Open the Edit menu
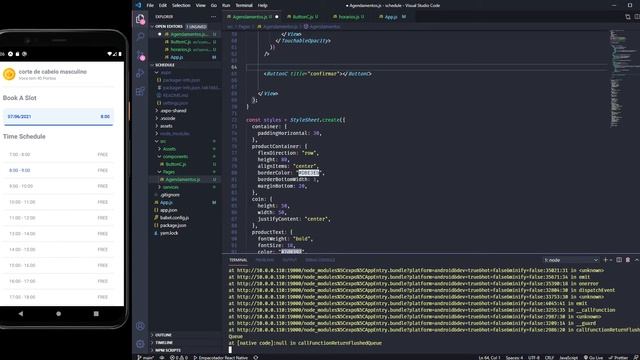 click(x=163, y=5)
